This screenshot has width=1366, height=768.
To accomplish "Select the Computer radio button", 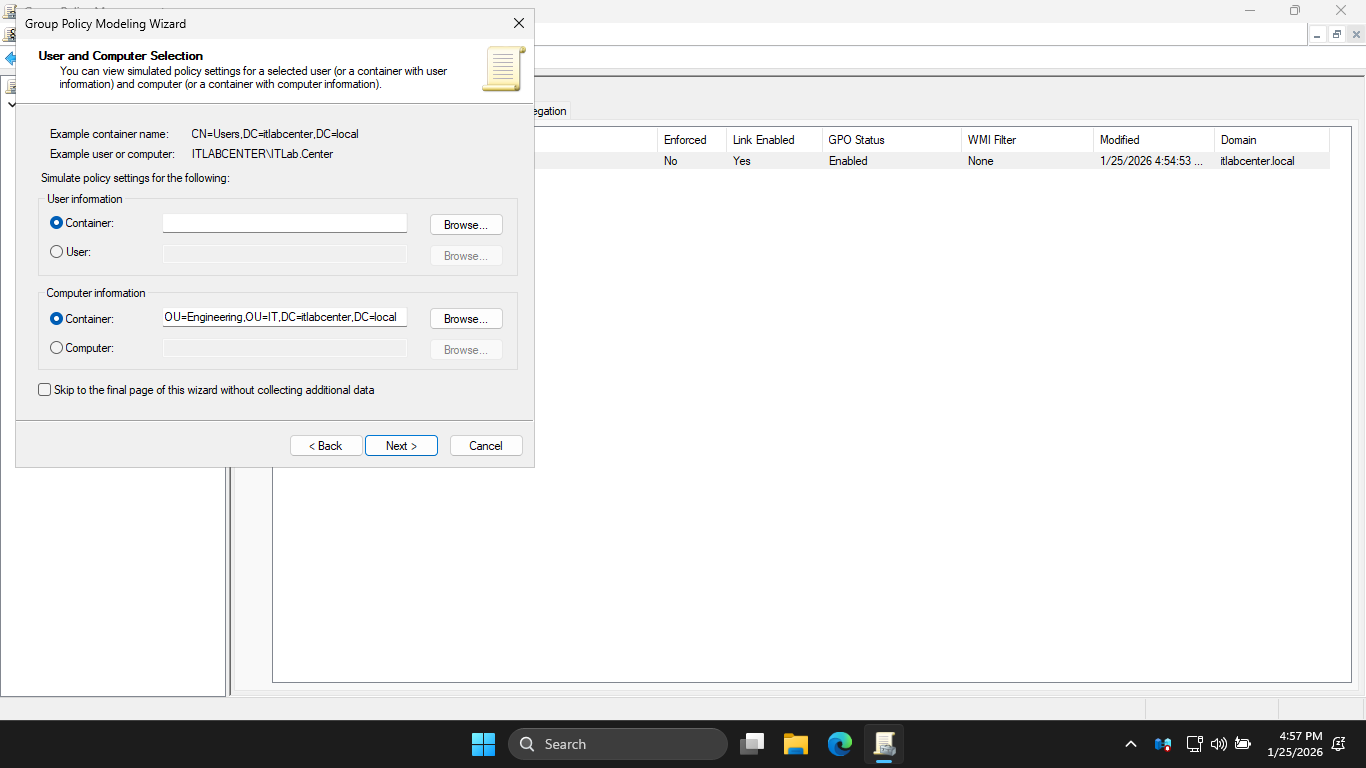I will click(x=57, y=348).
